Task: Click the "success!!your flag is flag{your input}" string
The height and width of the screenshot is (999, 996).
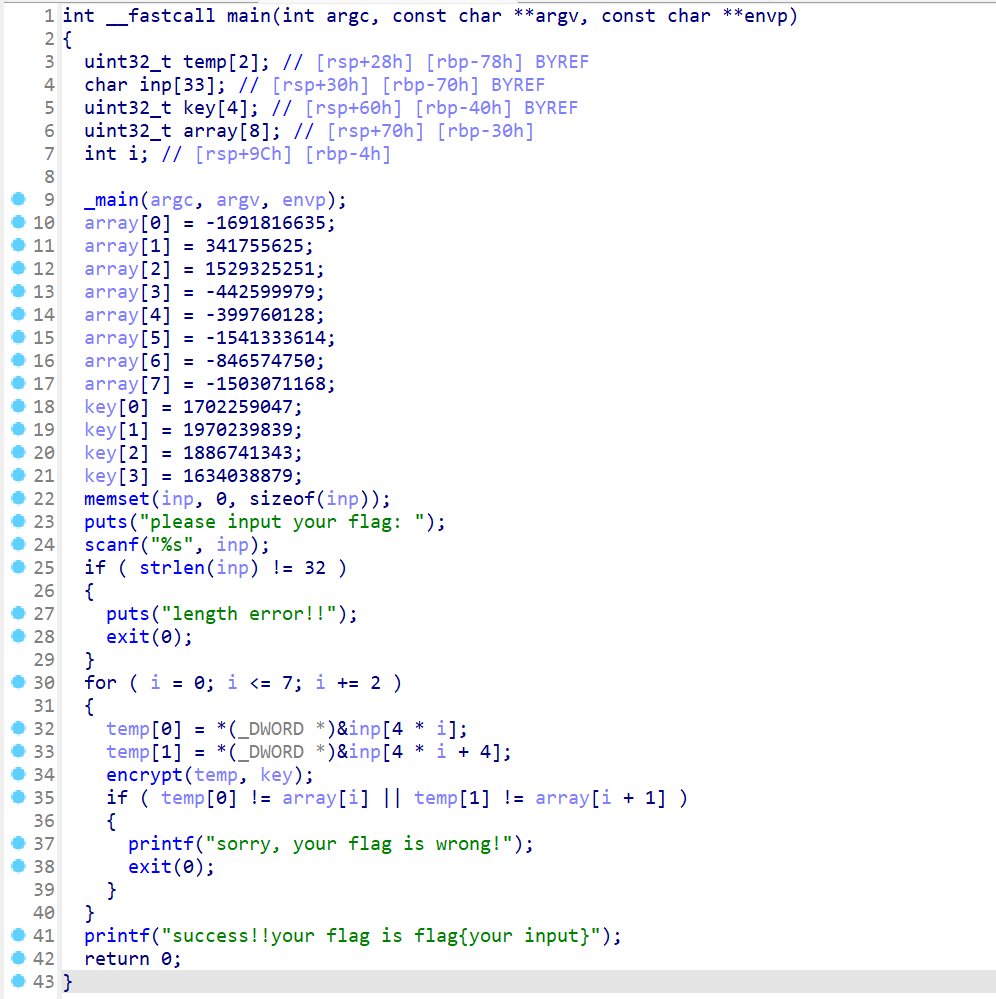Action: (380, 935)
